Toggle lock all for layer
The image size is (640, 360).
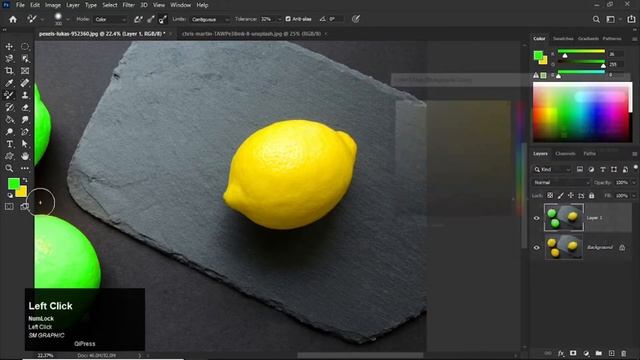coord(591,196)
